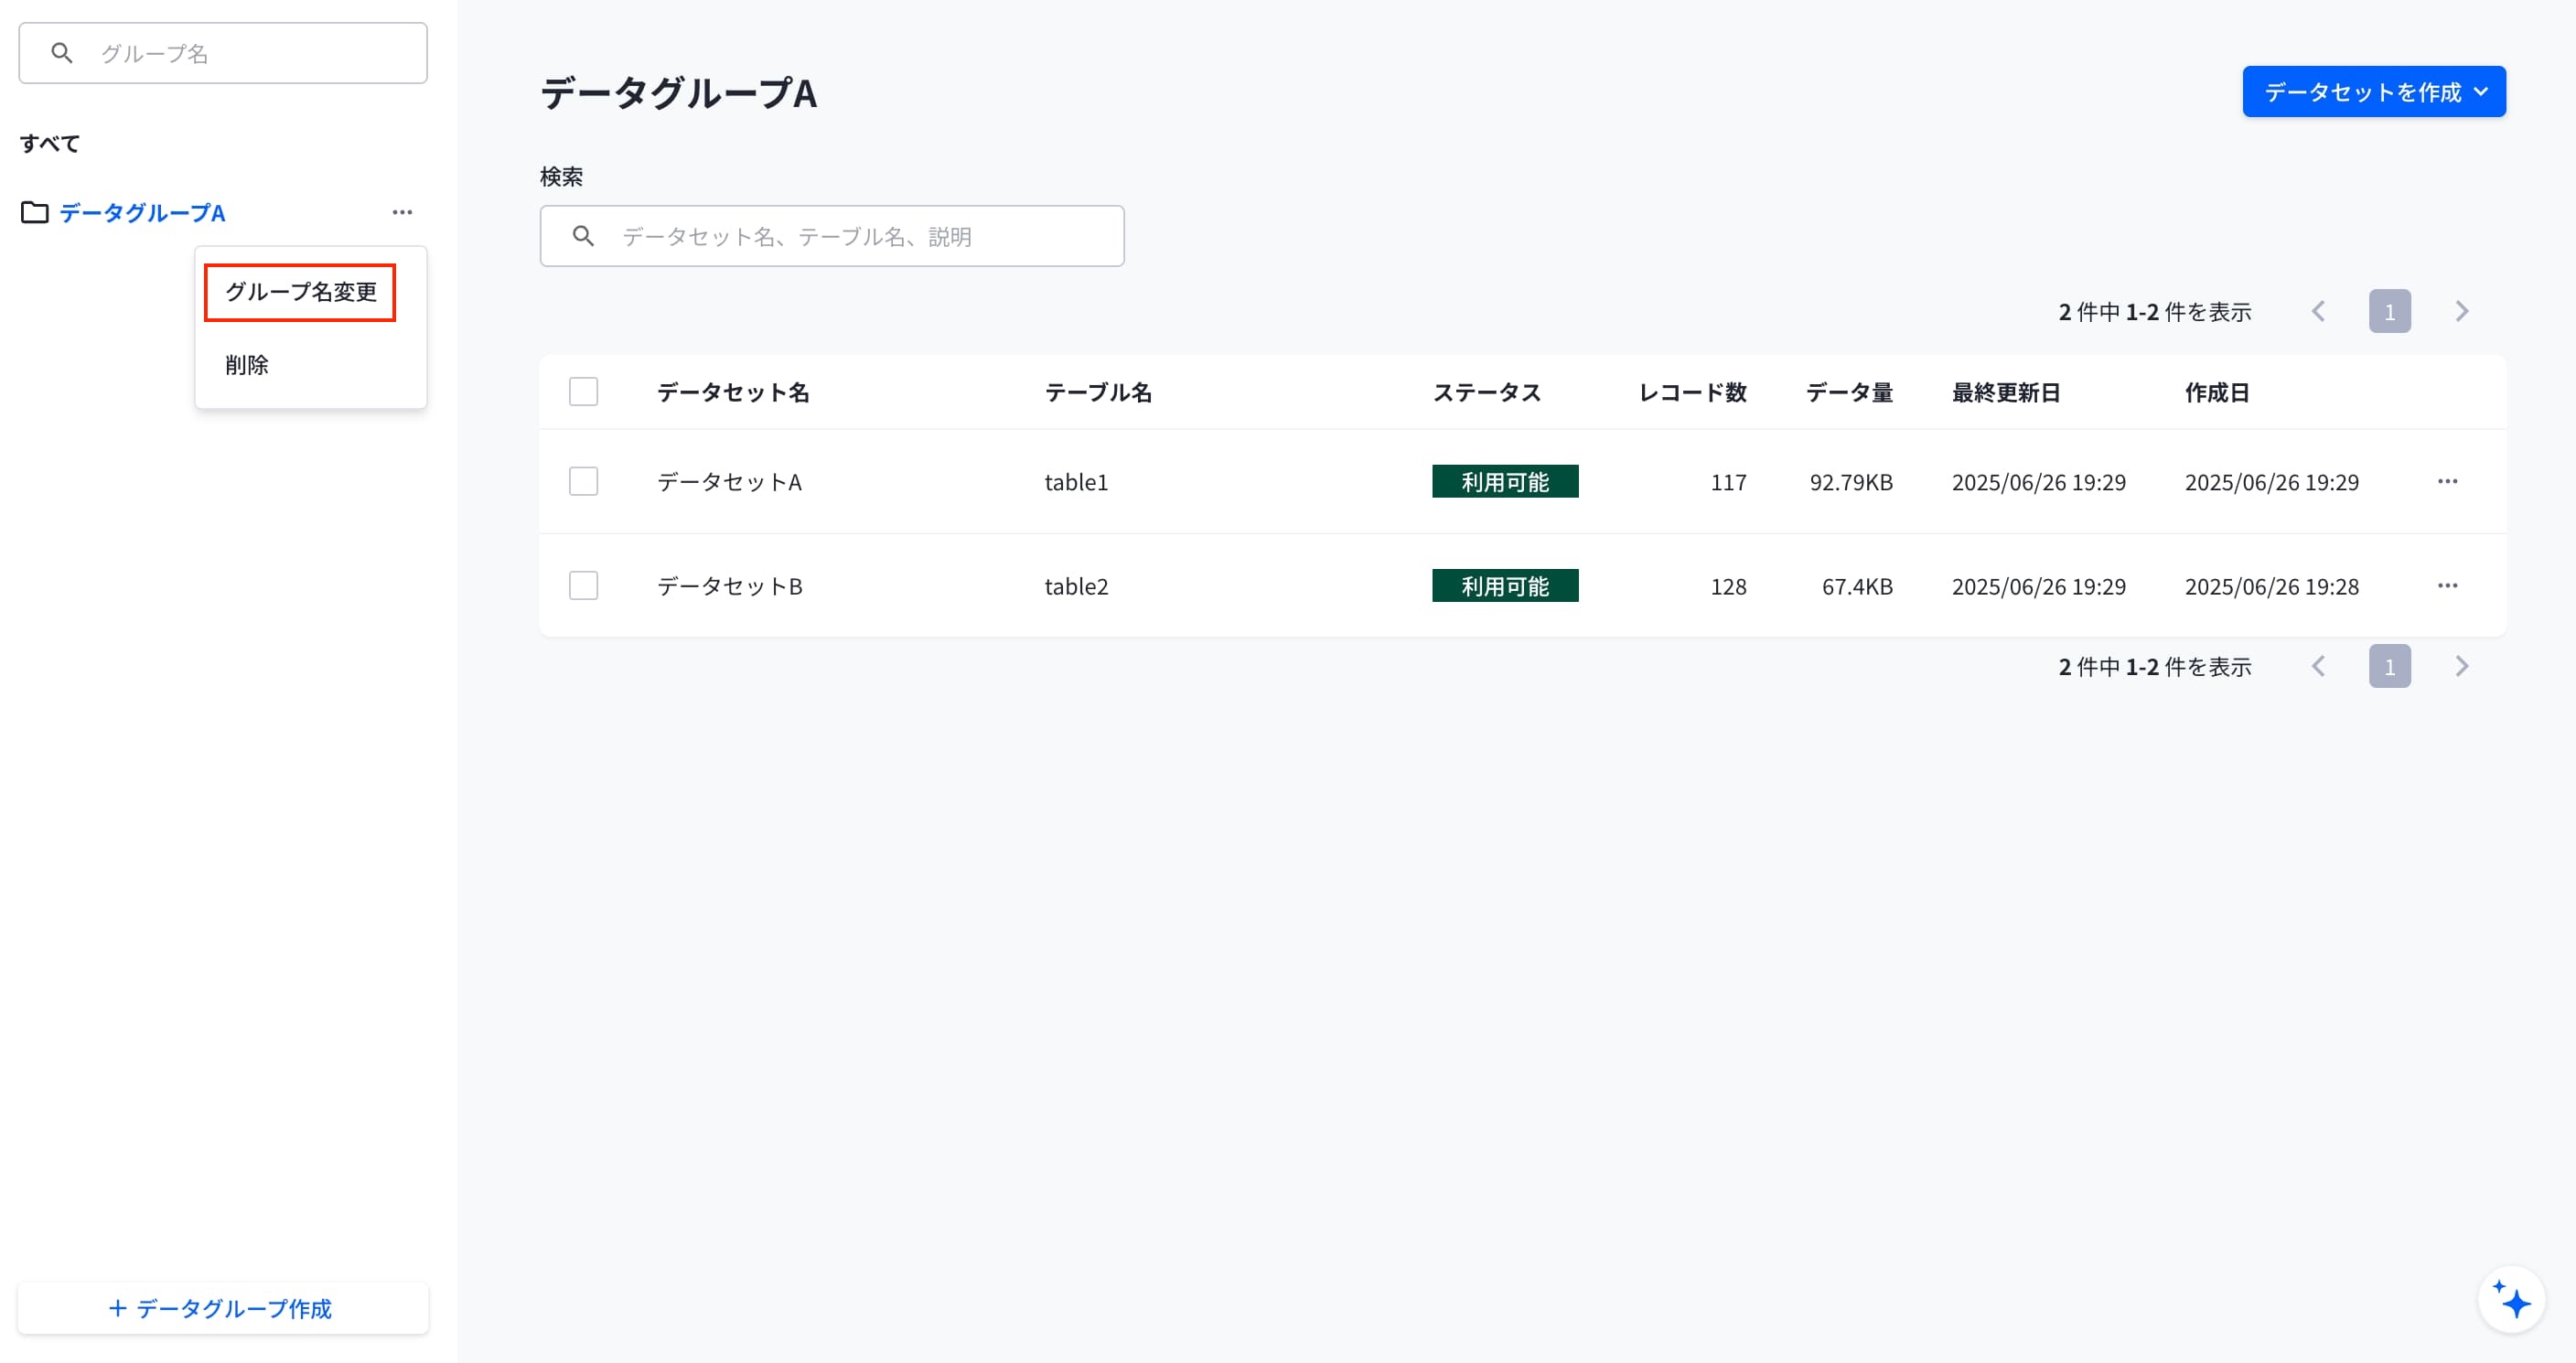The image size is (2576, 1363).
Task: Select page 1 in top pagination
Action: [2389, 311]
